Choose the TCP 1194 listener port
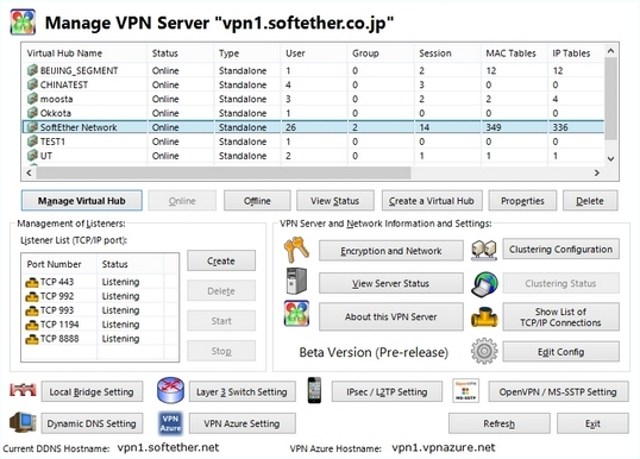Viewport: 640px width, 459px height. coord(60,325)
